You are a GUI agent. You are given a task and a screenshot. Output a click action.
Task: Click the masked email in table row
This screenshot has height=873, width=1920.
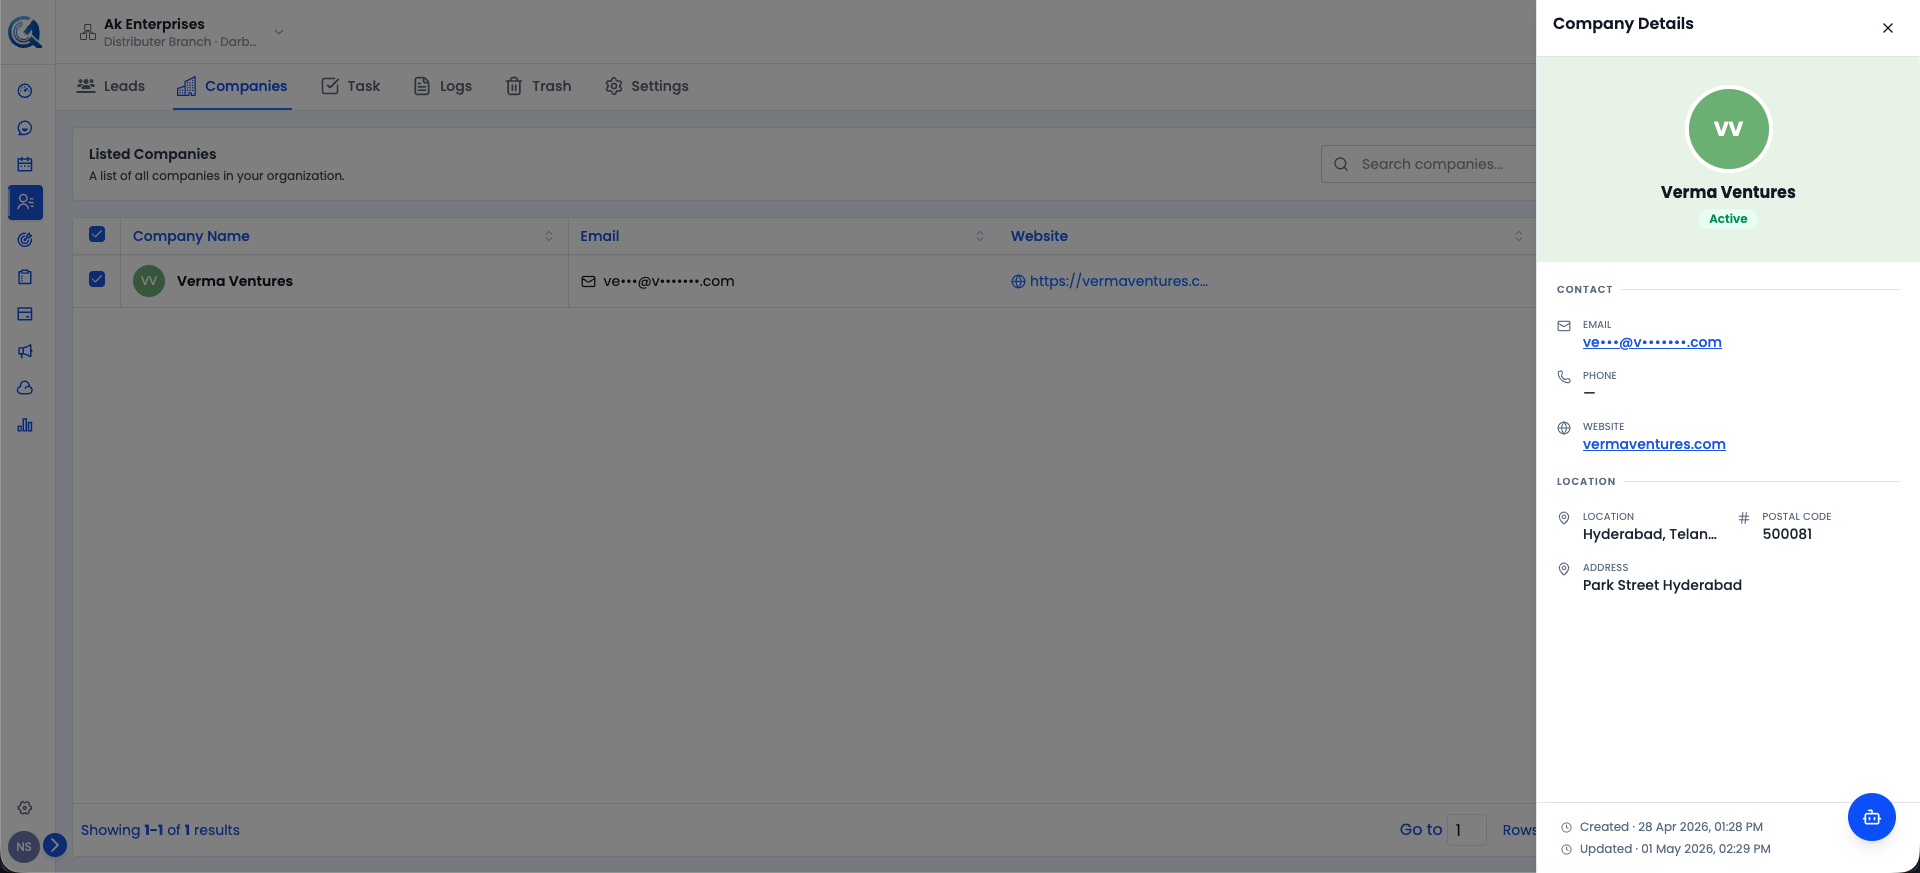(x=669, y=281)
